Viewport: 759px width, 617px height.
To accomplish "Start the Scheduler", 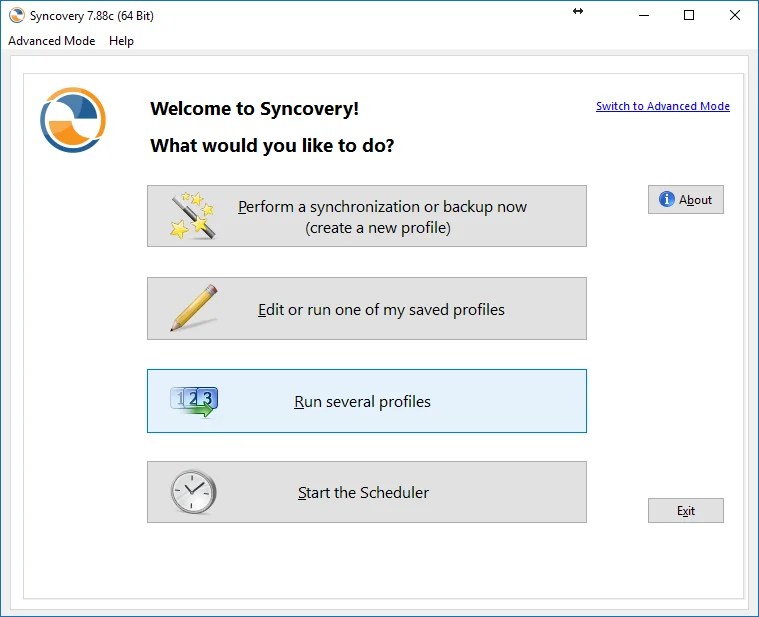I will [367, 492].
